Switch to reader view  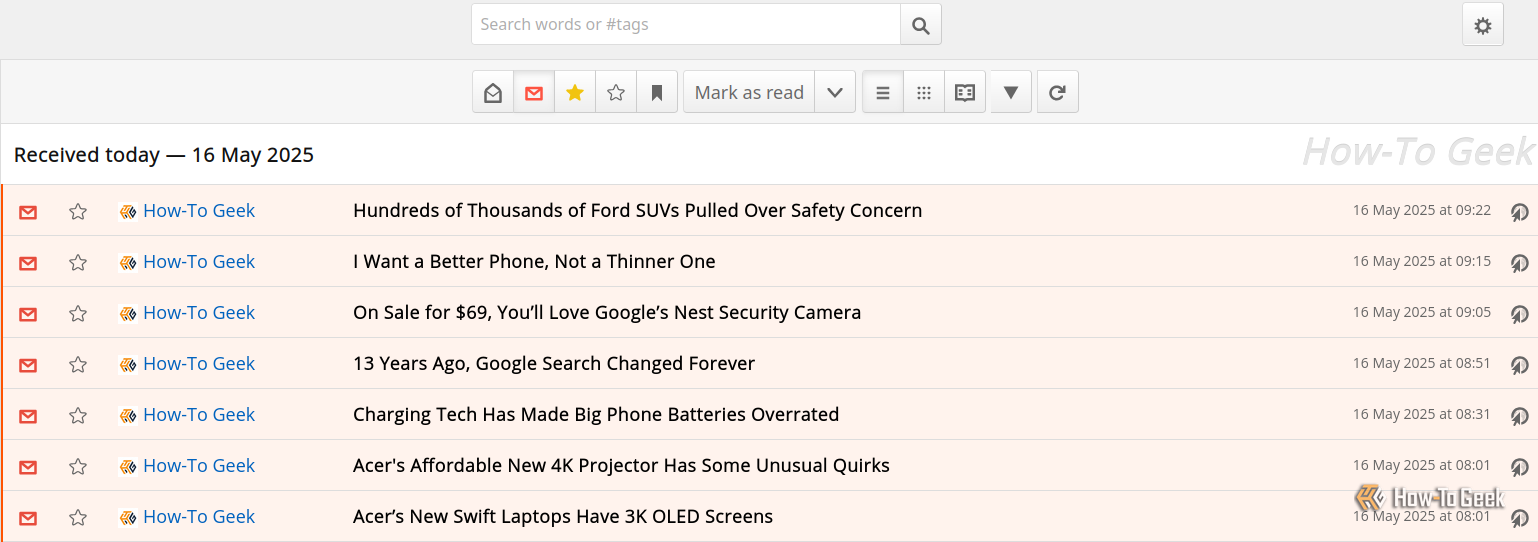click(965, 93)
